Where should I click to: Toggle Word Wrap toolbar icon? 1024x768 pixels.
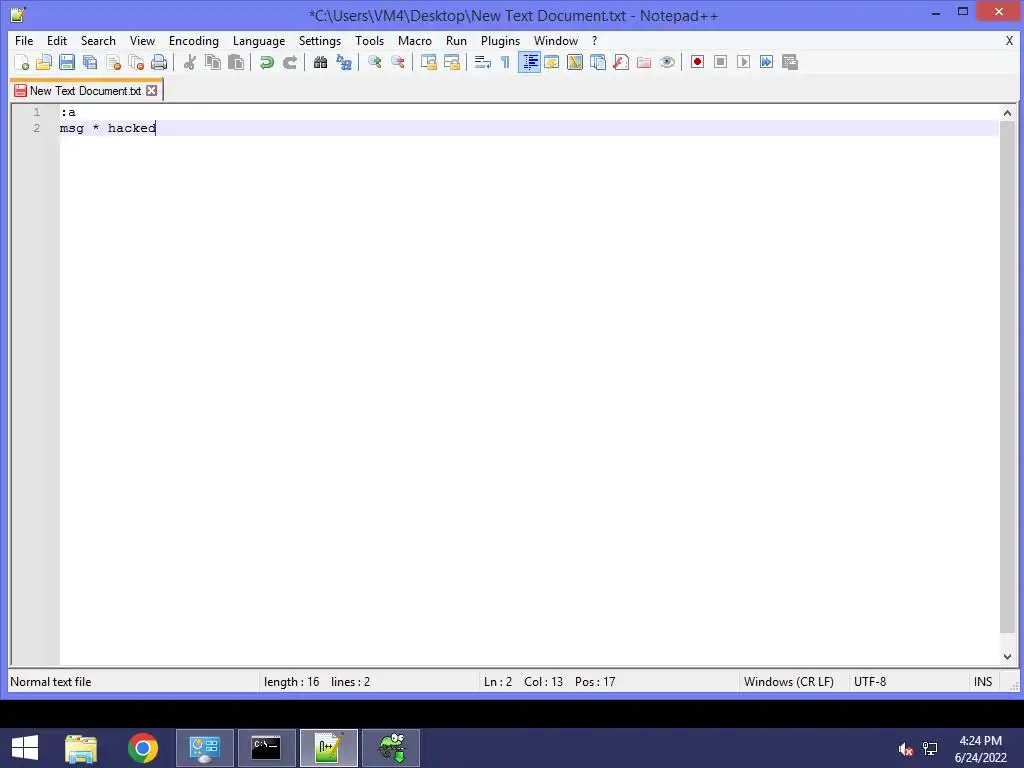(483, 62)
